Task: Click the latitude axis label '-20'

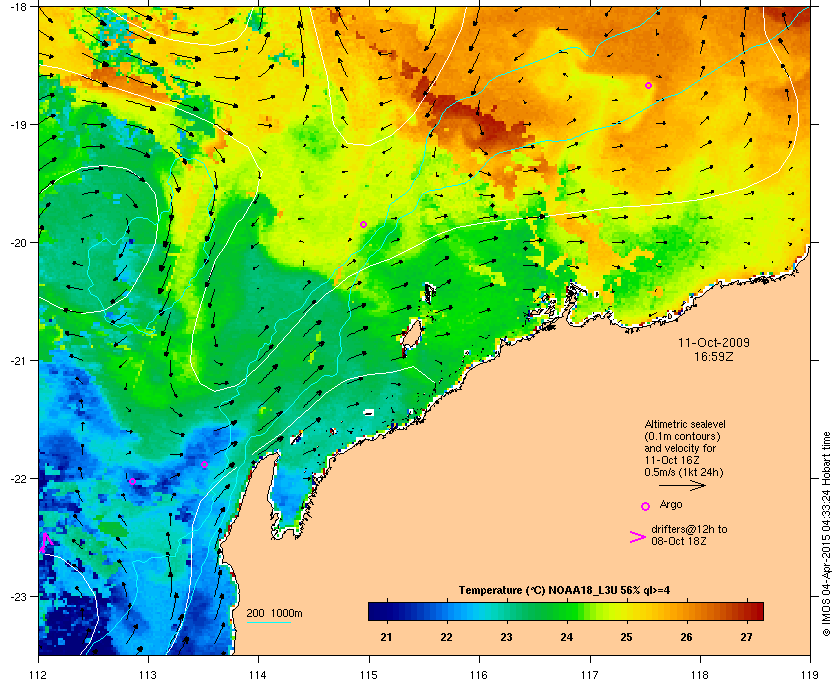Action: (x=19, y=242)
